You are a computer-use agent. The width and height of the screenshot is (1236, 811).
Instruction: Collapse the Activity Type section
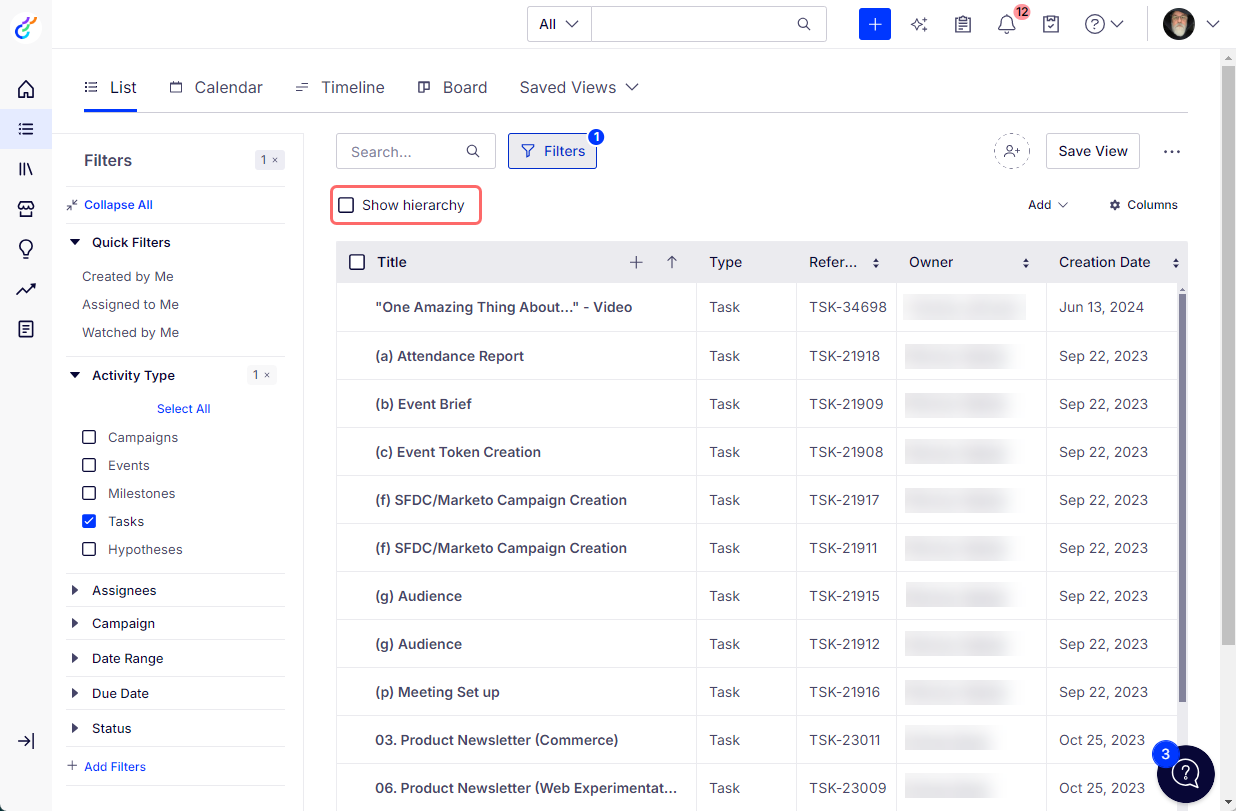click(75, 375)
